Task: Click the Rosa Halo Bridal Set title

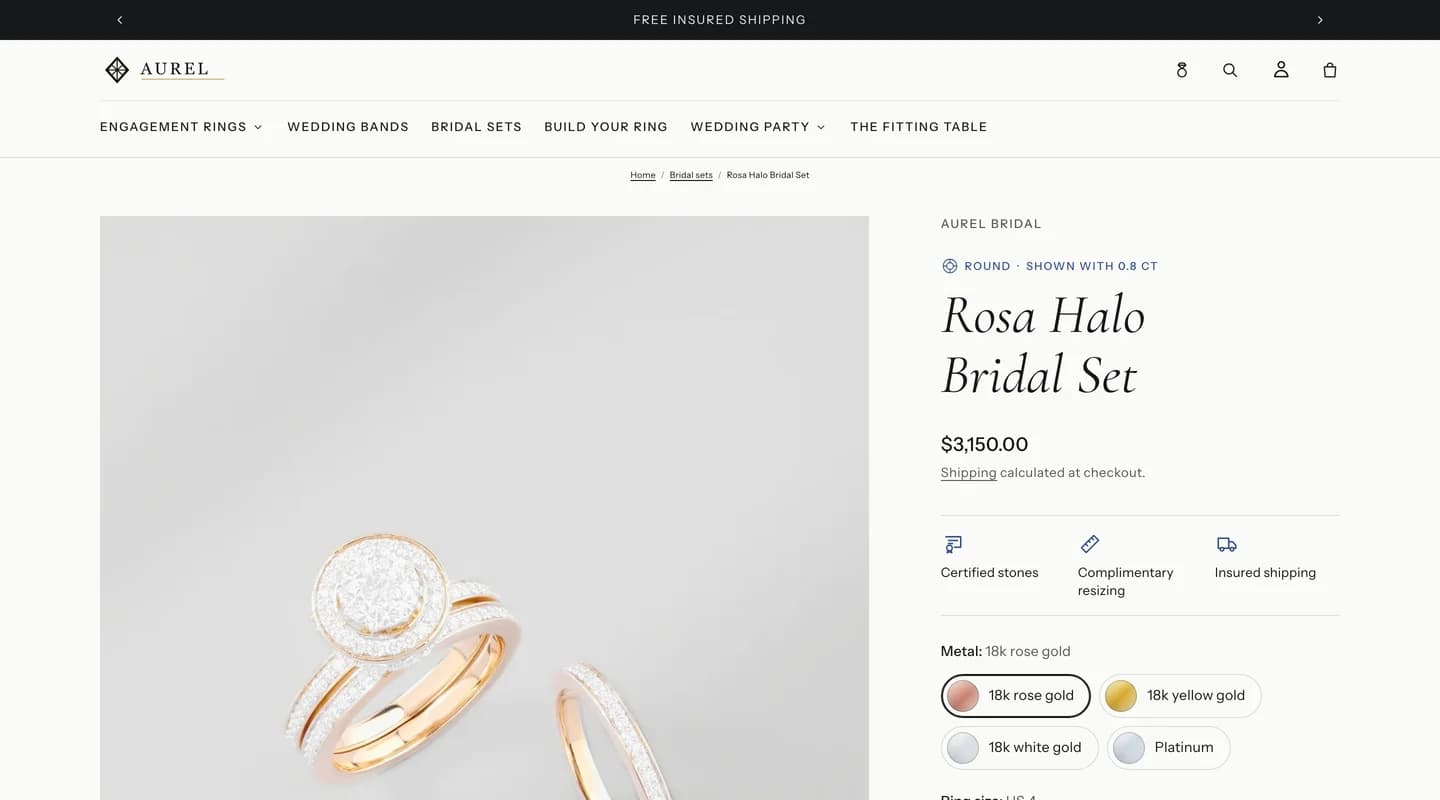Action: point(1042,345)
